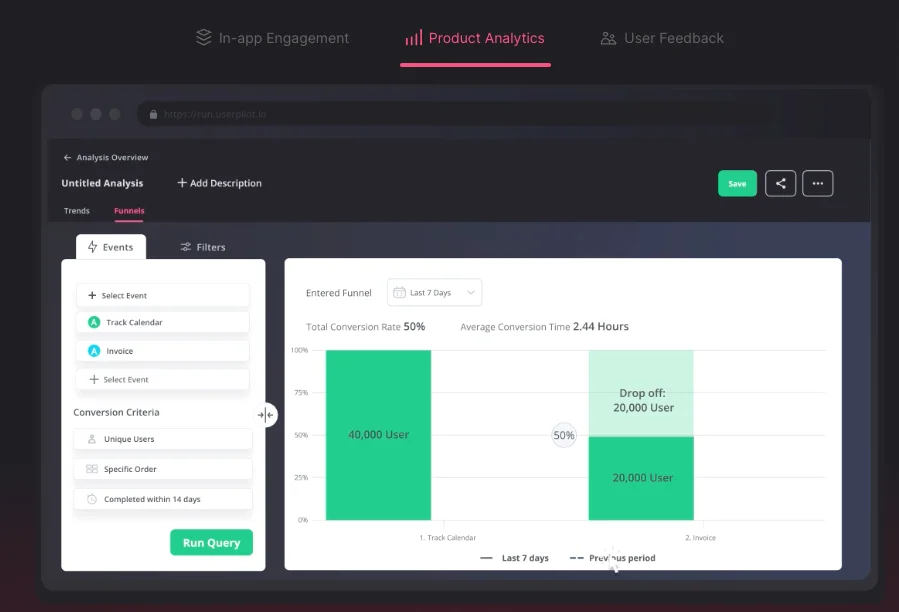Click the 20,000 User converted bar segment
The height and width of the screenshot is (612, 899).
coord(641,478)
